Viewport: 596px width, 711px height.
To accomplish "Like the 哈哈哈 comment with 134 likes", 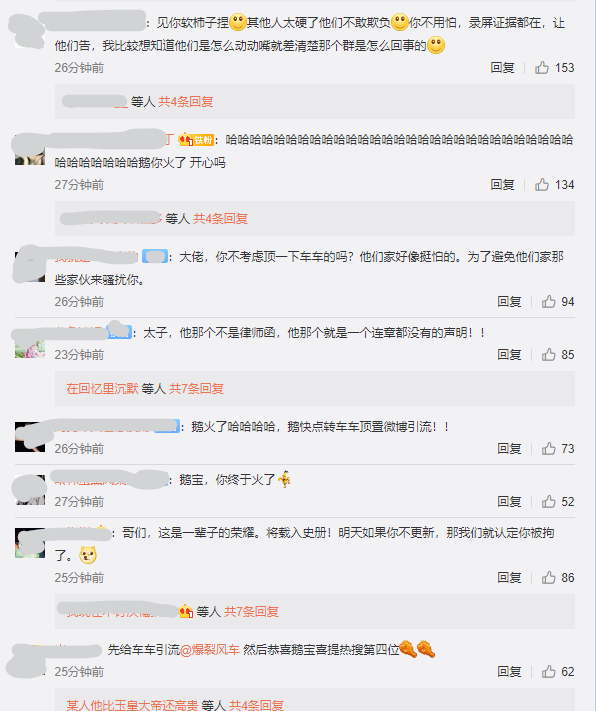I will tap(542, 185).
